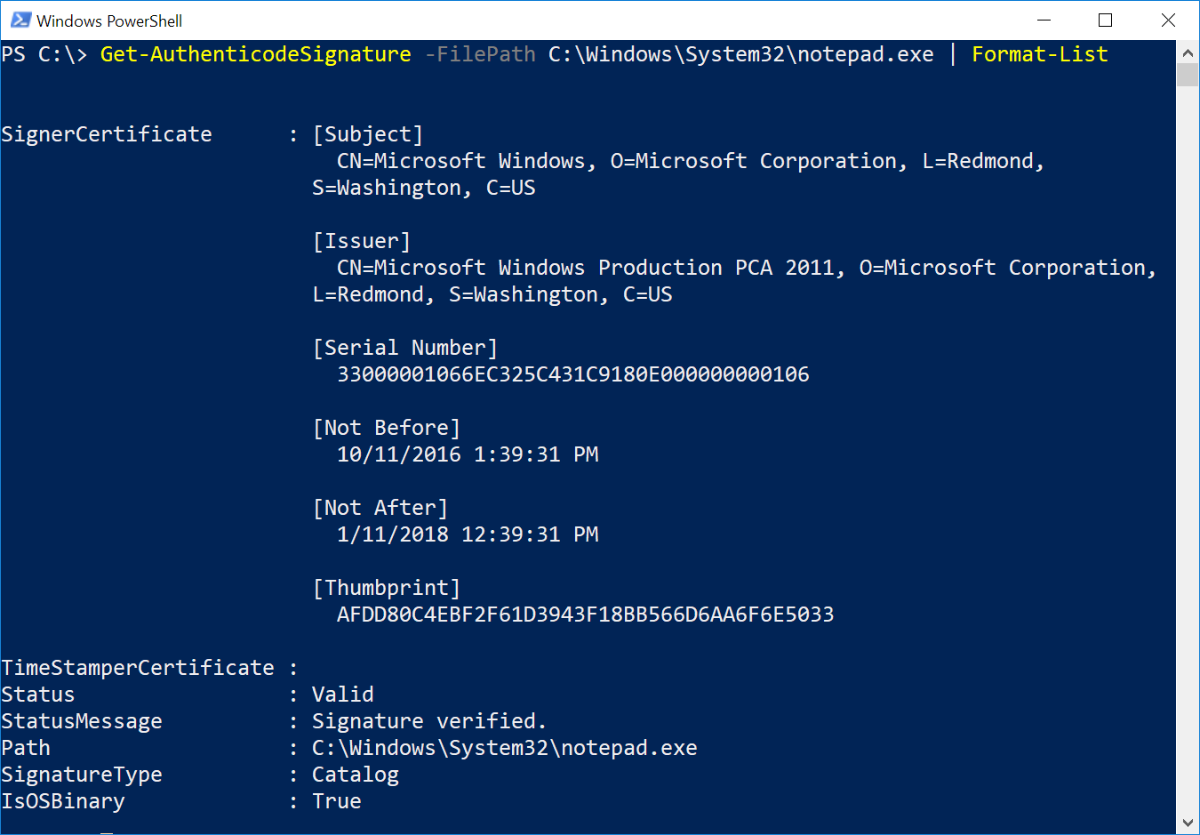Image resolution: width=1200 pixels, height=835 pixels.
Task: Maximize the Windows PowerShell window
Action: pos(1104,20)
